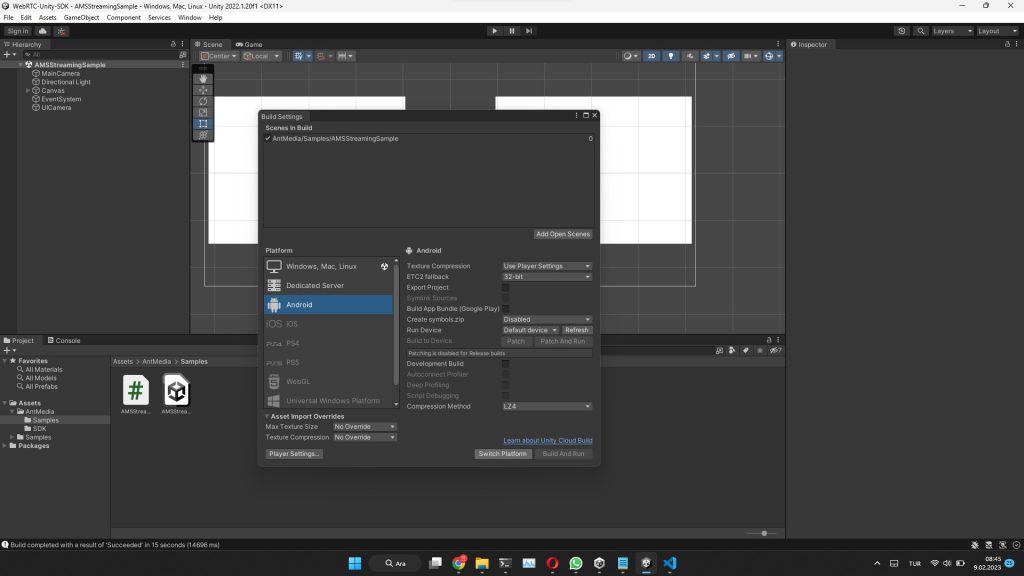Click the Play button
The image size is (1024, 576).
coord(494,31)
